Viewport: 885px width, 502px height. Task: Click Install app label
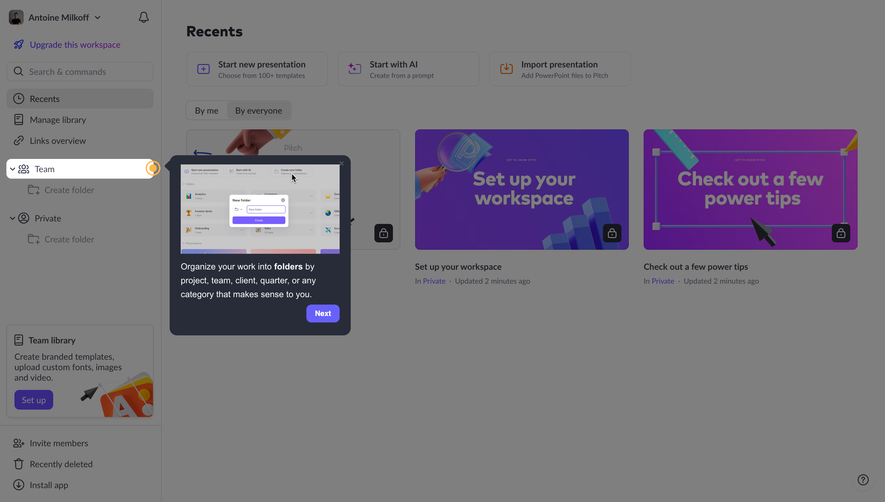coord(49,485)
